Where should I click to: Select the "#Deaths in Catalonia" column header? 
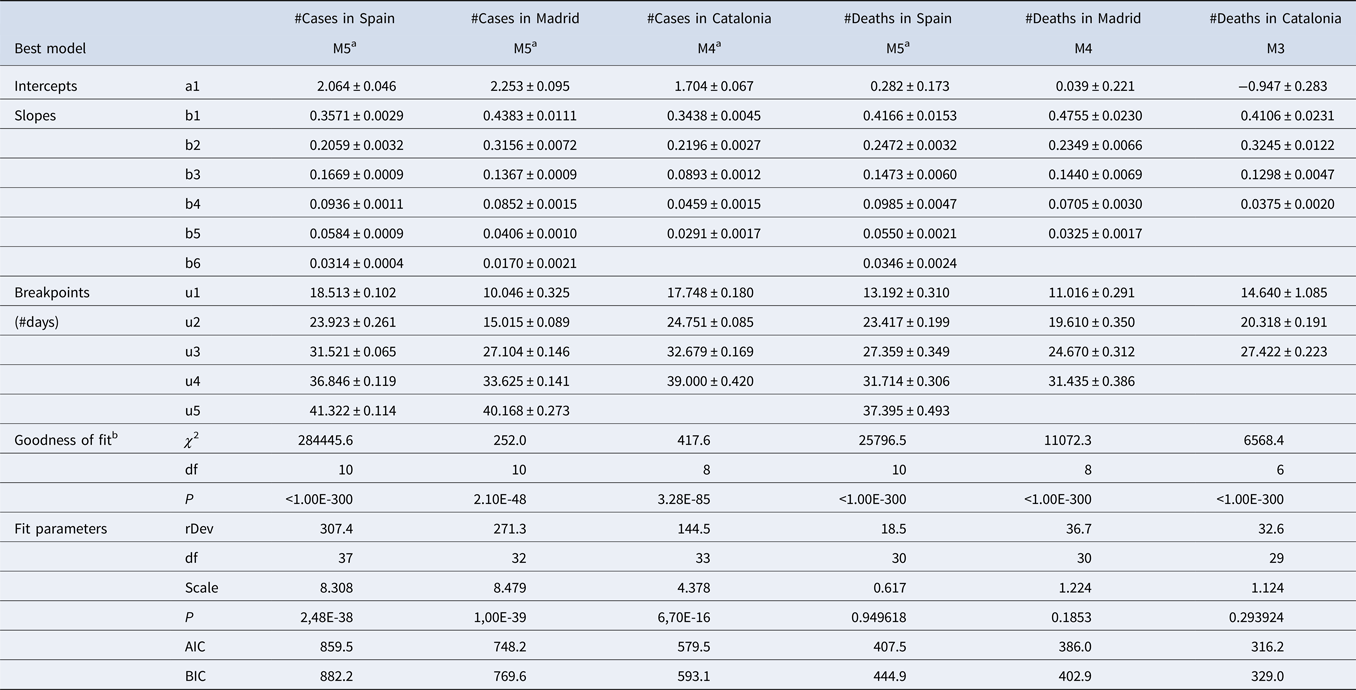tap(1275, 18)
